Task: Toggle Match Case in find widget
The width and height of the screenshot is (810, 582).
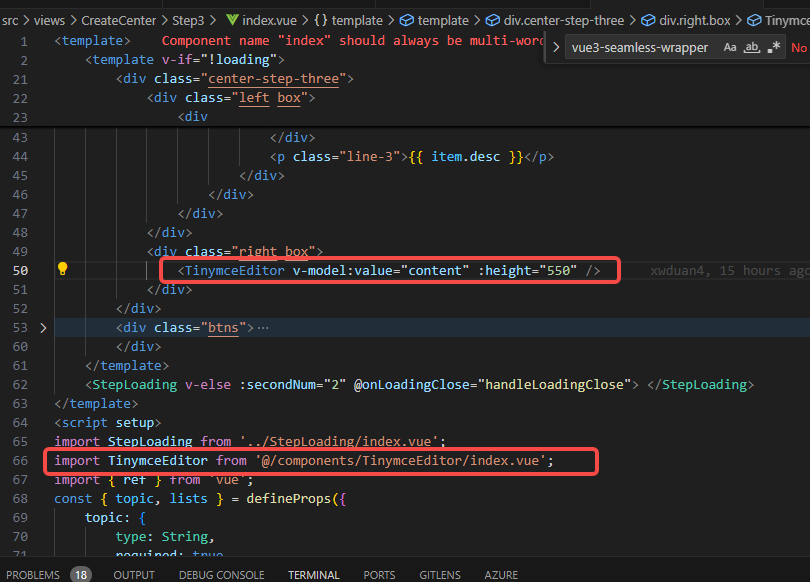Action: (730, 48)
